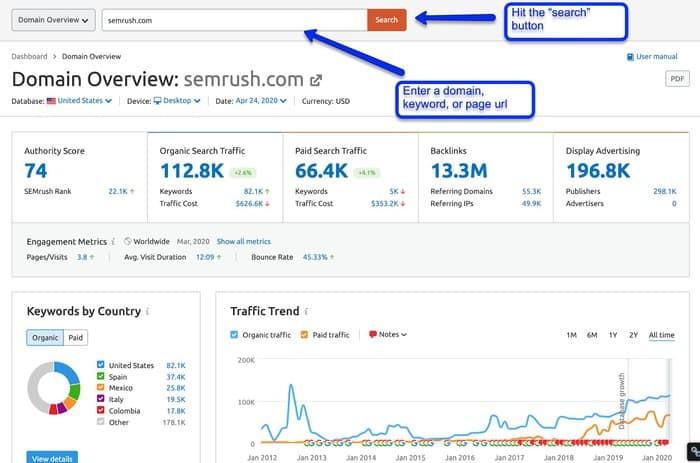Click Avg. Visit Duration value 12:09
The width and height of the screenshot is (700, 463).
pos(205,257)
